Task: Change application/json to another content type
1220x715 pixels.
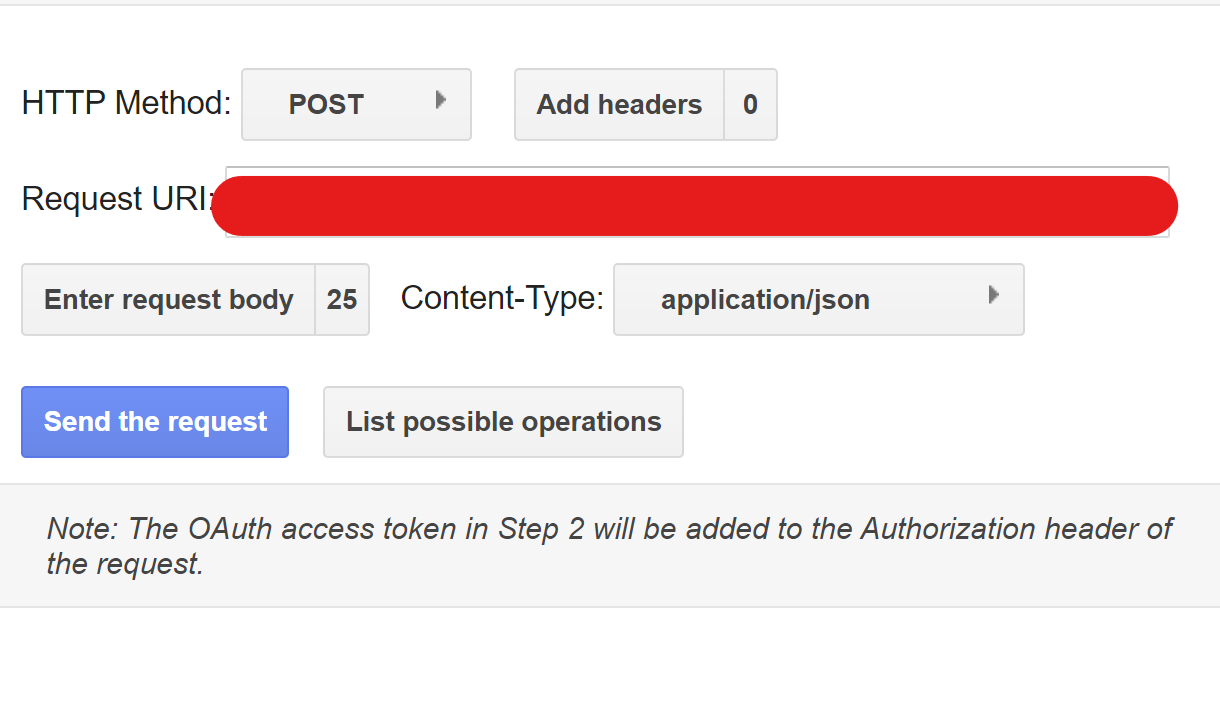Action: click(x=818, y=299)
